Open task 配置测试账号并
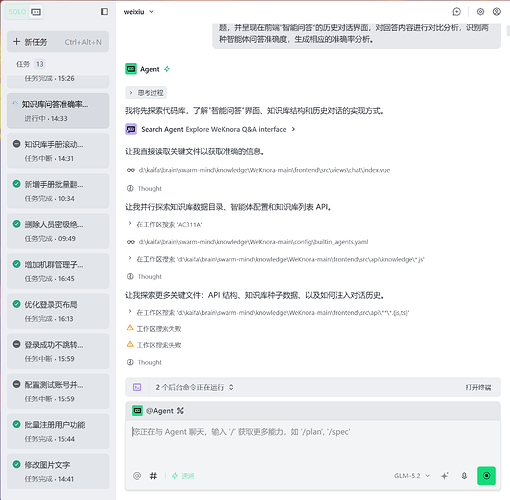510x500 pixels. 58,391
